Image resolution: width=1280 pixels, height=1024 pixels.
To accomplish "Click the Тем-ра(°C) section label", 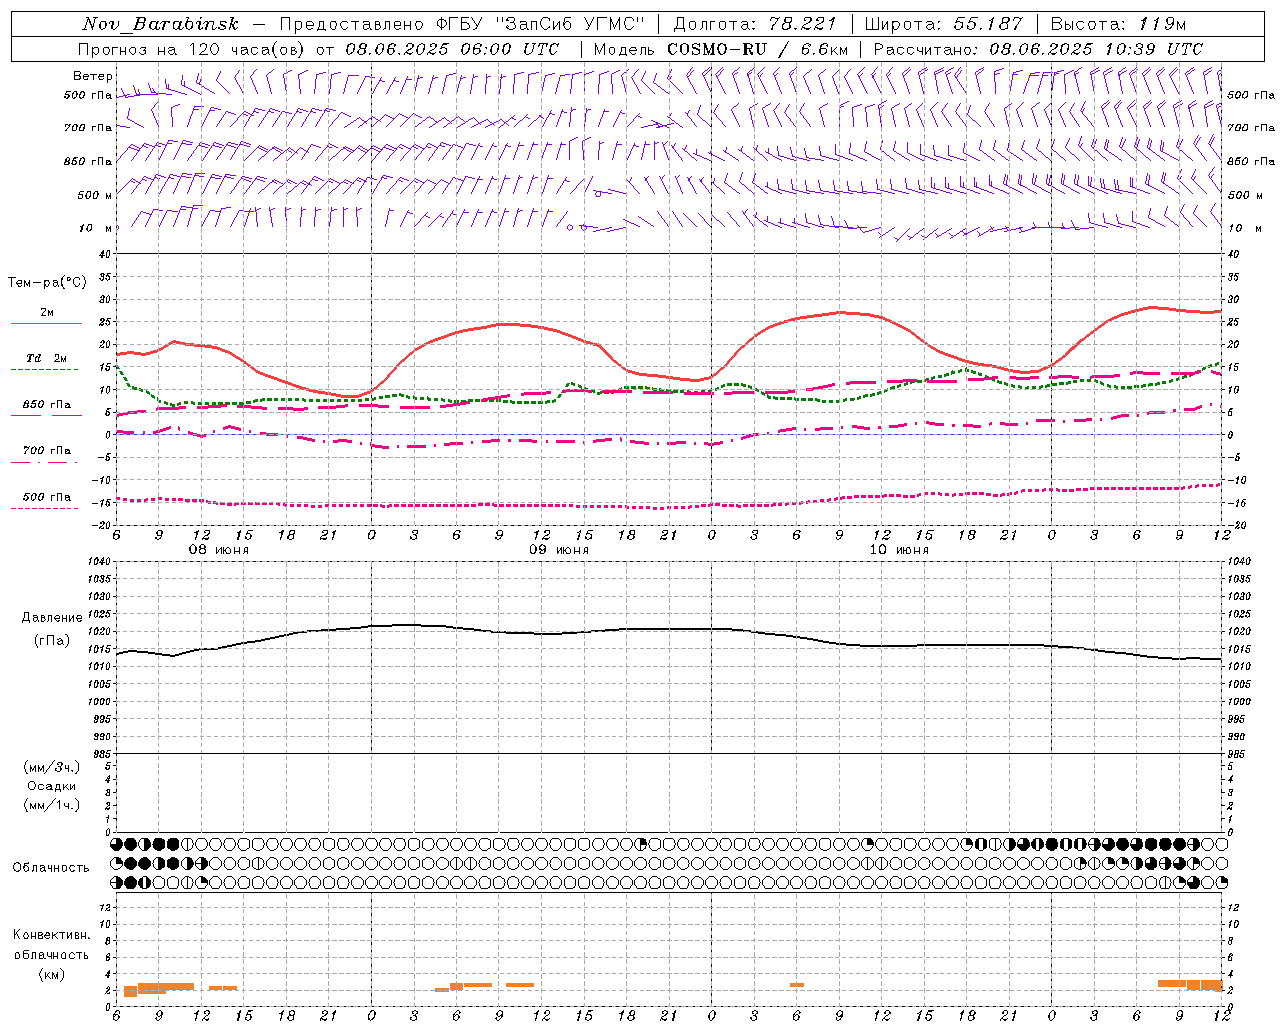I will [47, 283].
